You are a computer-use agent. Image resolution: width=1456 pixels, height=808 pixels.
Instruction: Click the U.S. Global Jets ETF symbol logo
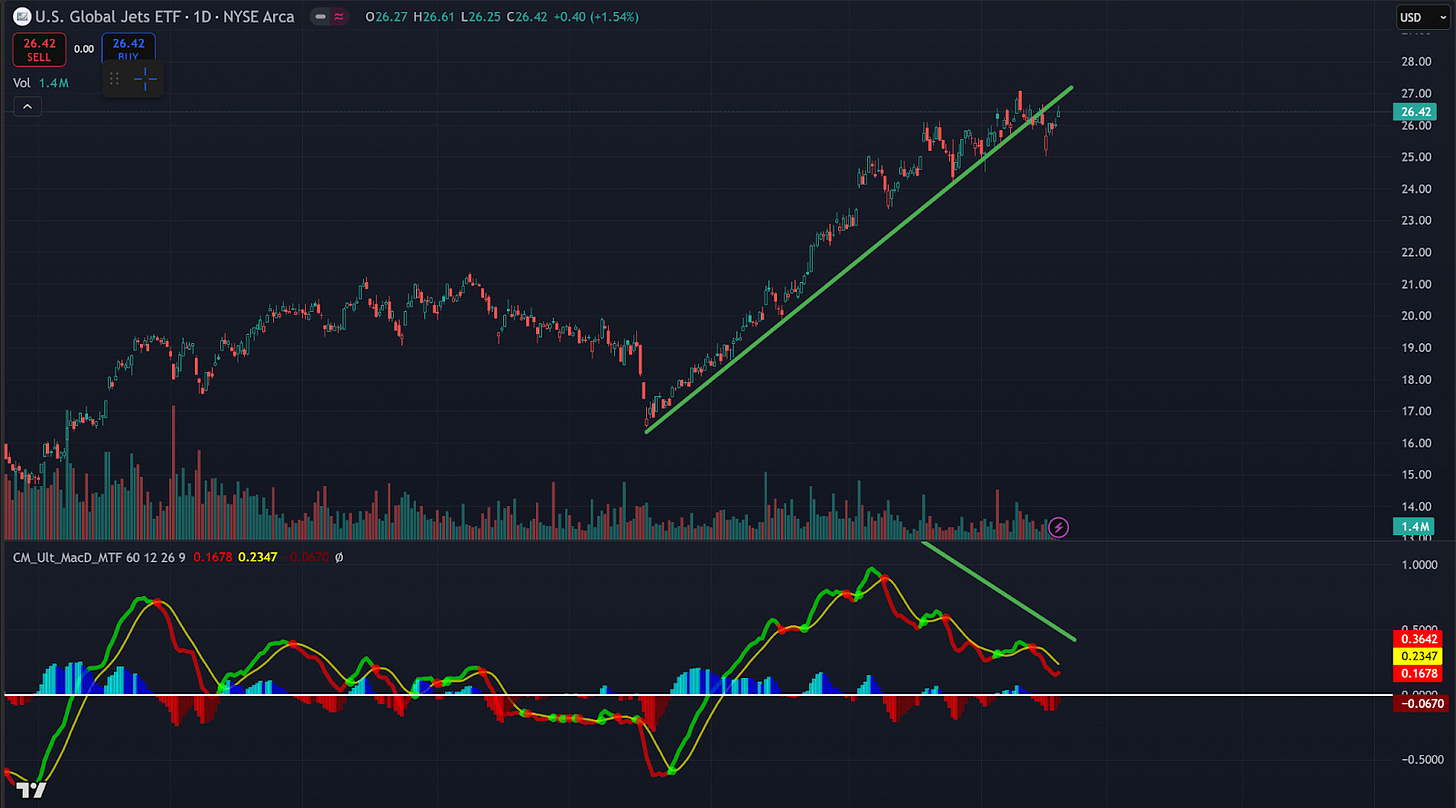click(22, 17)
